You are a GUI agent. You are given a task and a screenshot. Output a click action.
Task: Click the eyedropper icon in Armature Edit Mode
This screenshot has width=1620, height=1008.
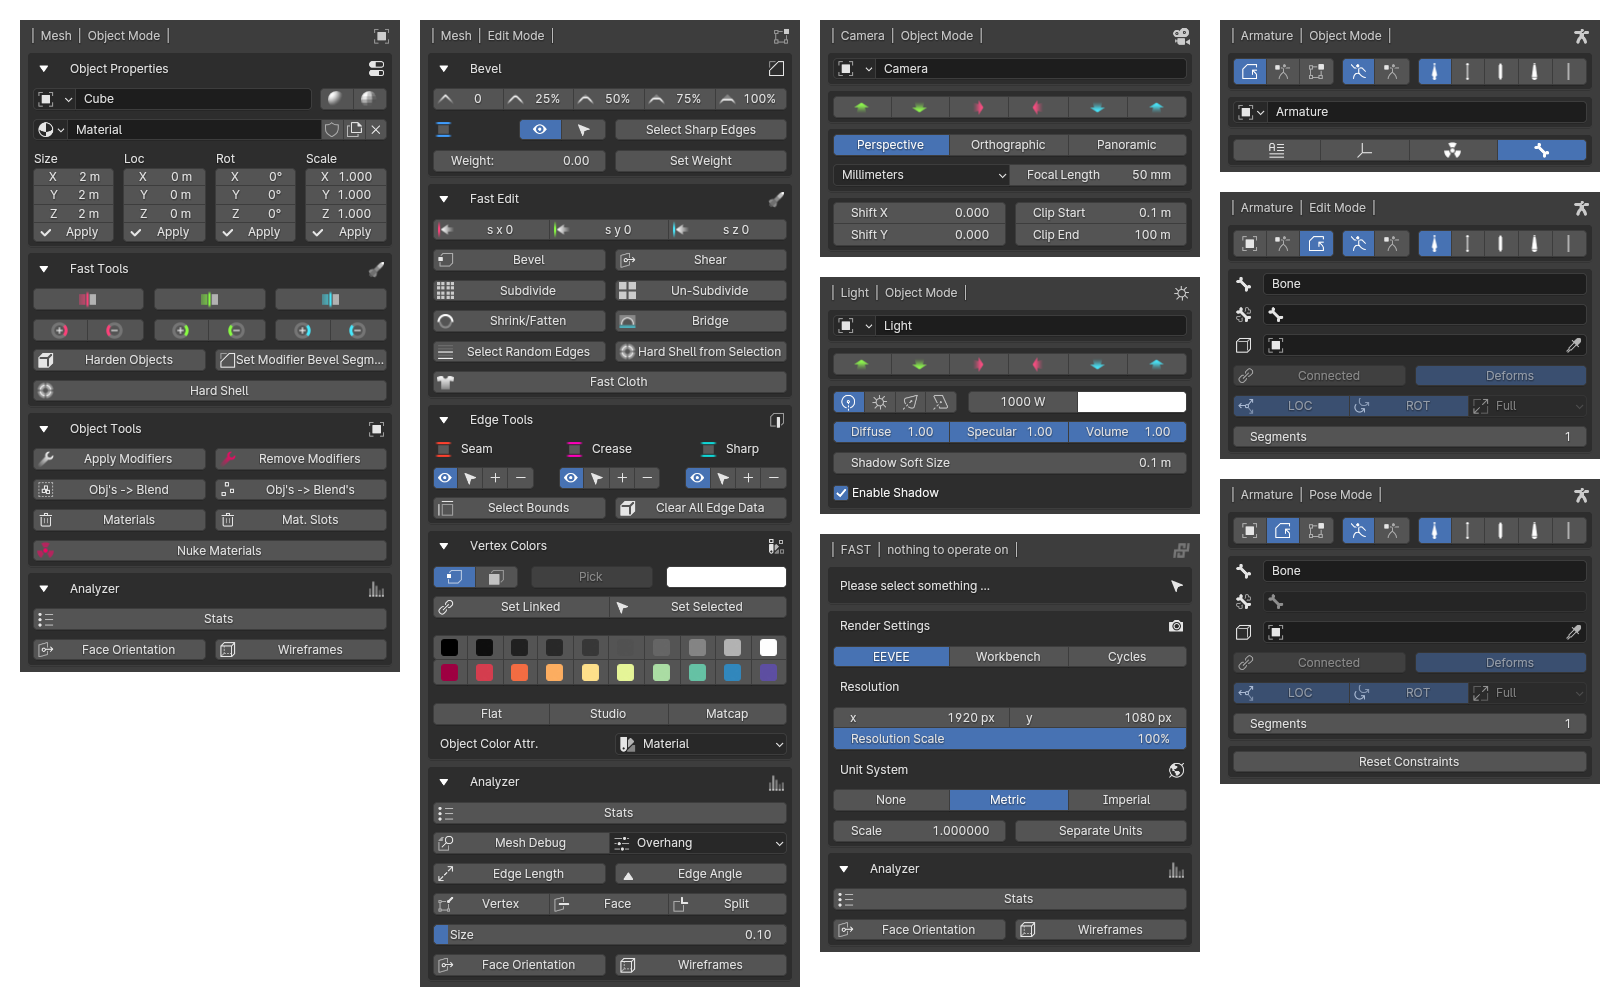coord(1573,345)
